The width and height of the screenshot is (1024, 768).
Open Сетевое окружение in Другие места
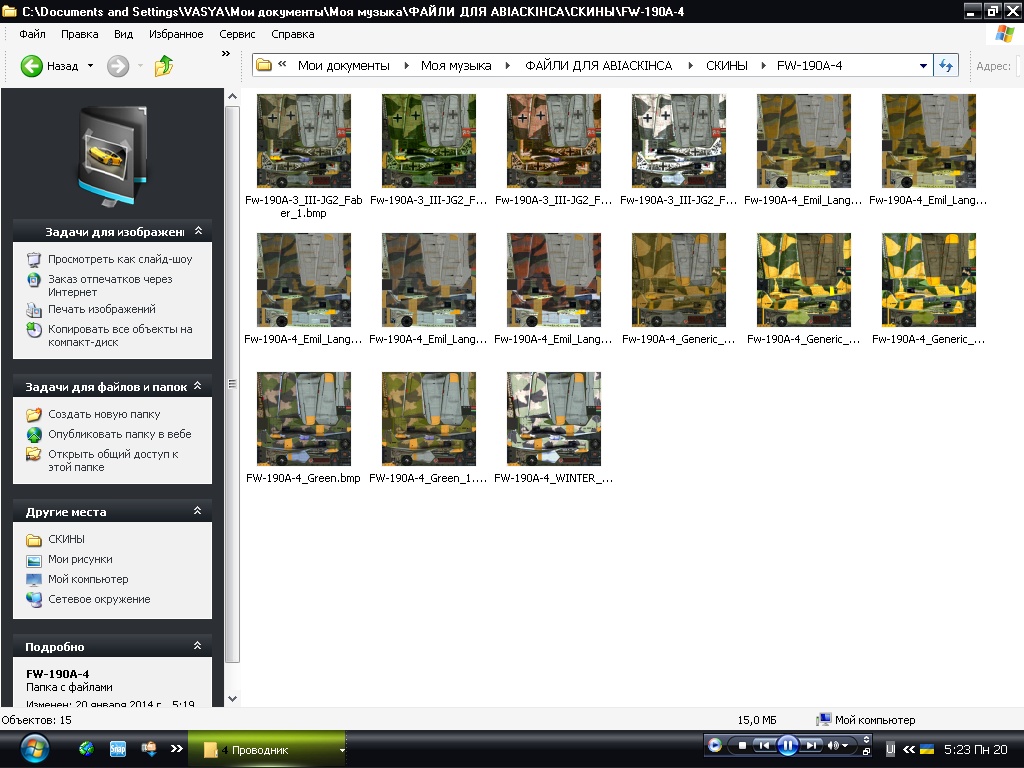[x=99, y=599]
